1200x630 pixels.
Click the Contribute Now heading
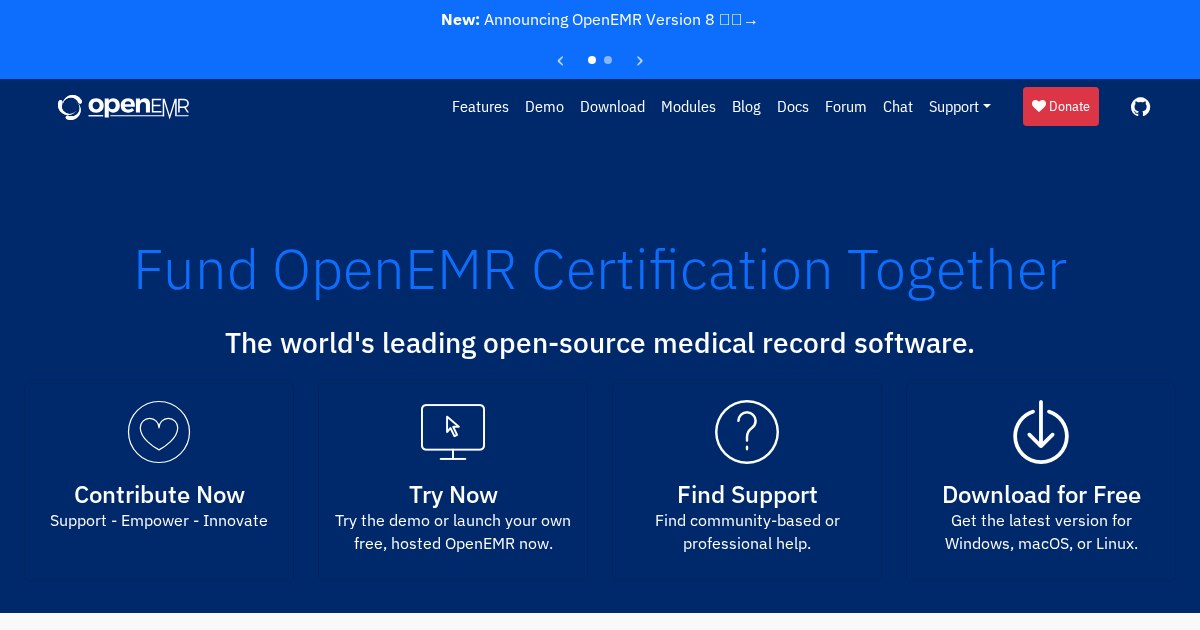pos(159,495)
